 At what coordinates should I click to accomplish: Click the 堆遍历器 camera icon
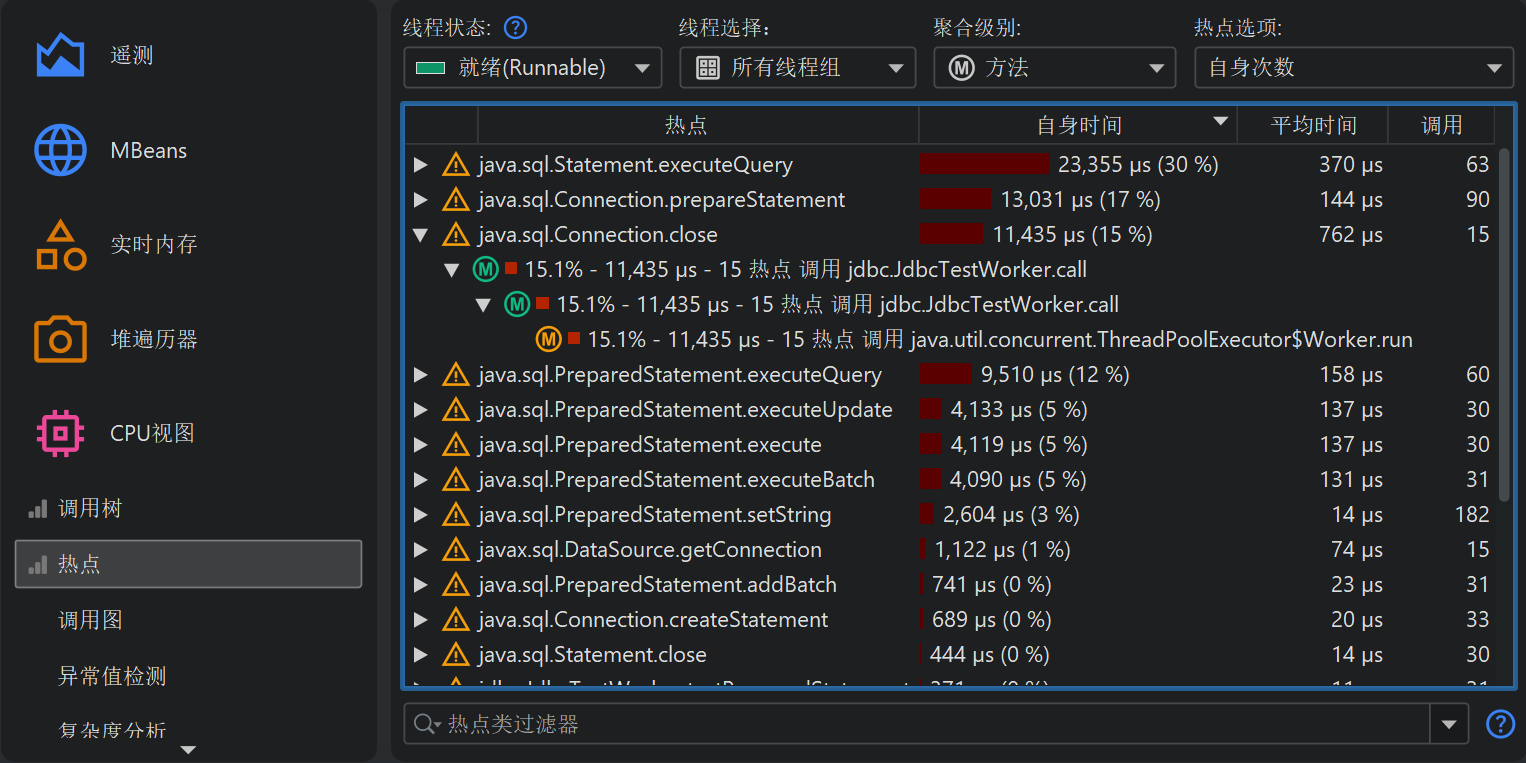[x=60, y=339]
